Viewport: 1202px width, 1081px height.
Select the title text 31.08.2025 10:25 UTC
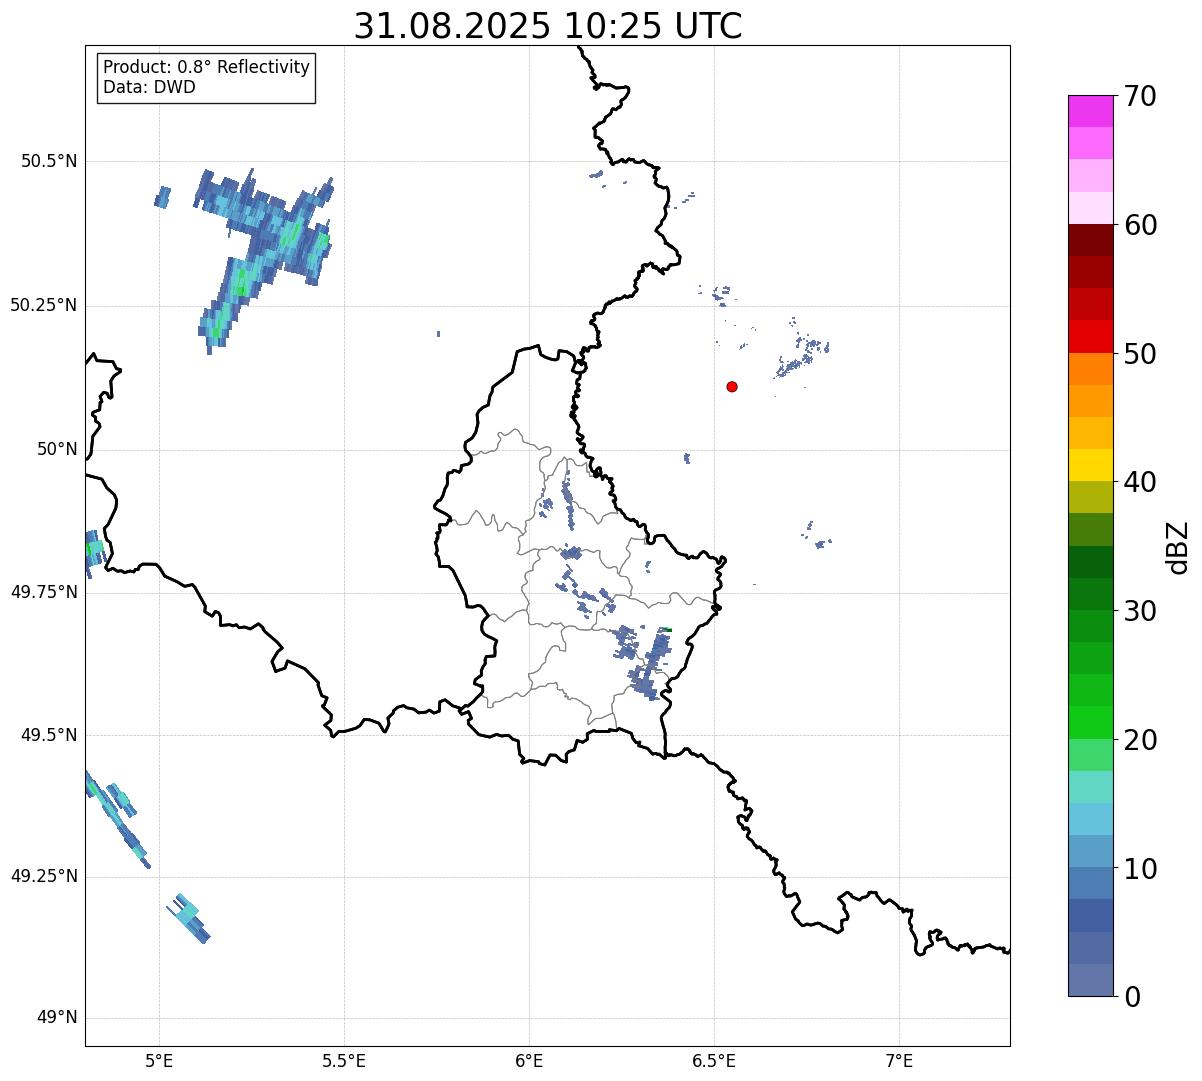548,26
